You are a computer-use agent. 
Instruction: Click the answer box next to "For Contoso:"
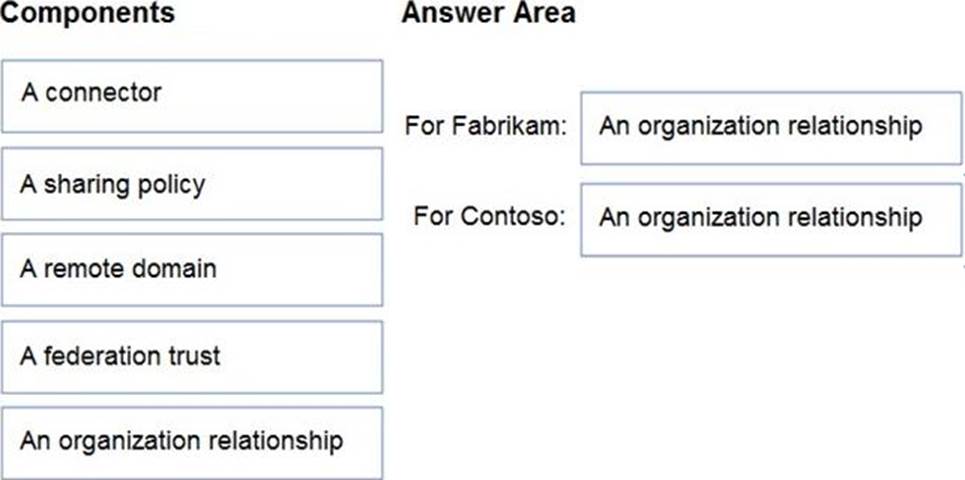coord(770,218)
